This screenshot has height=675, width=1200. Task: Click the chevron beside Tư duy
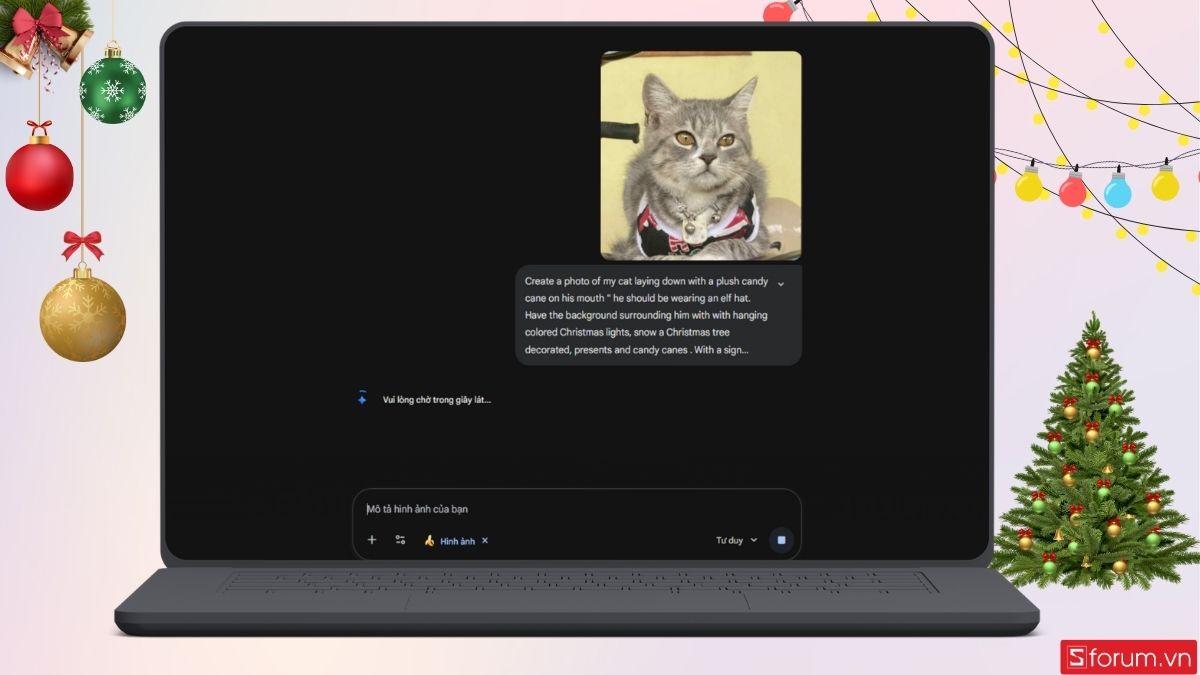tap(754, 540)
